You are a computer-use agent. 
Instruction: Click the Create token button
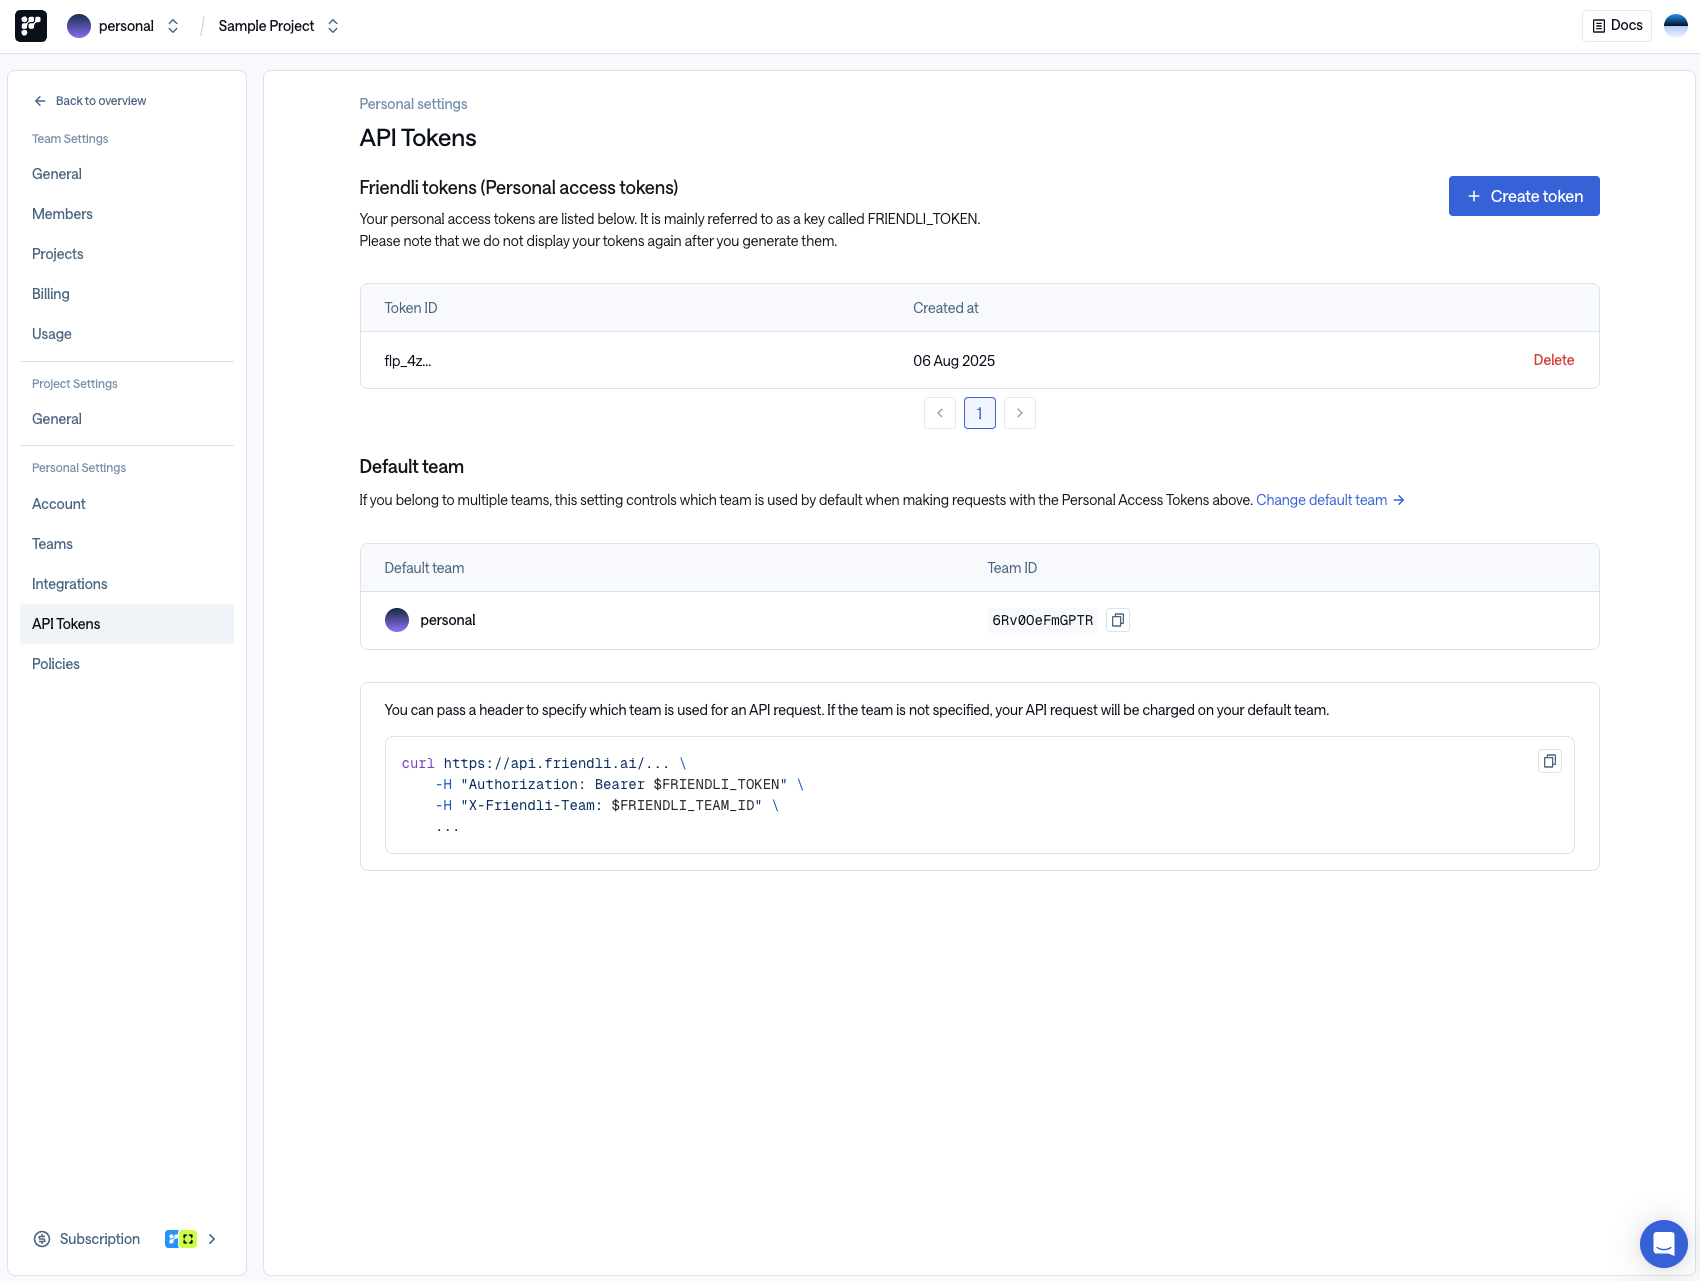[x=1523, y=195]
